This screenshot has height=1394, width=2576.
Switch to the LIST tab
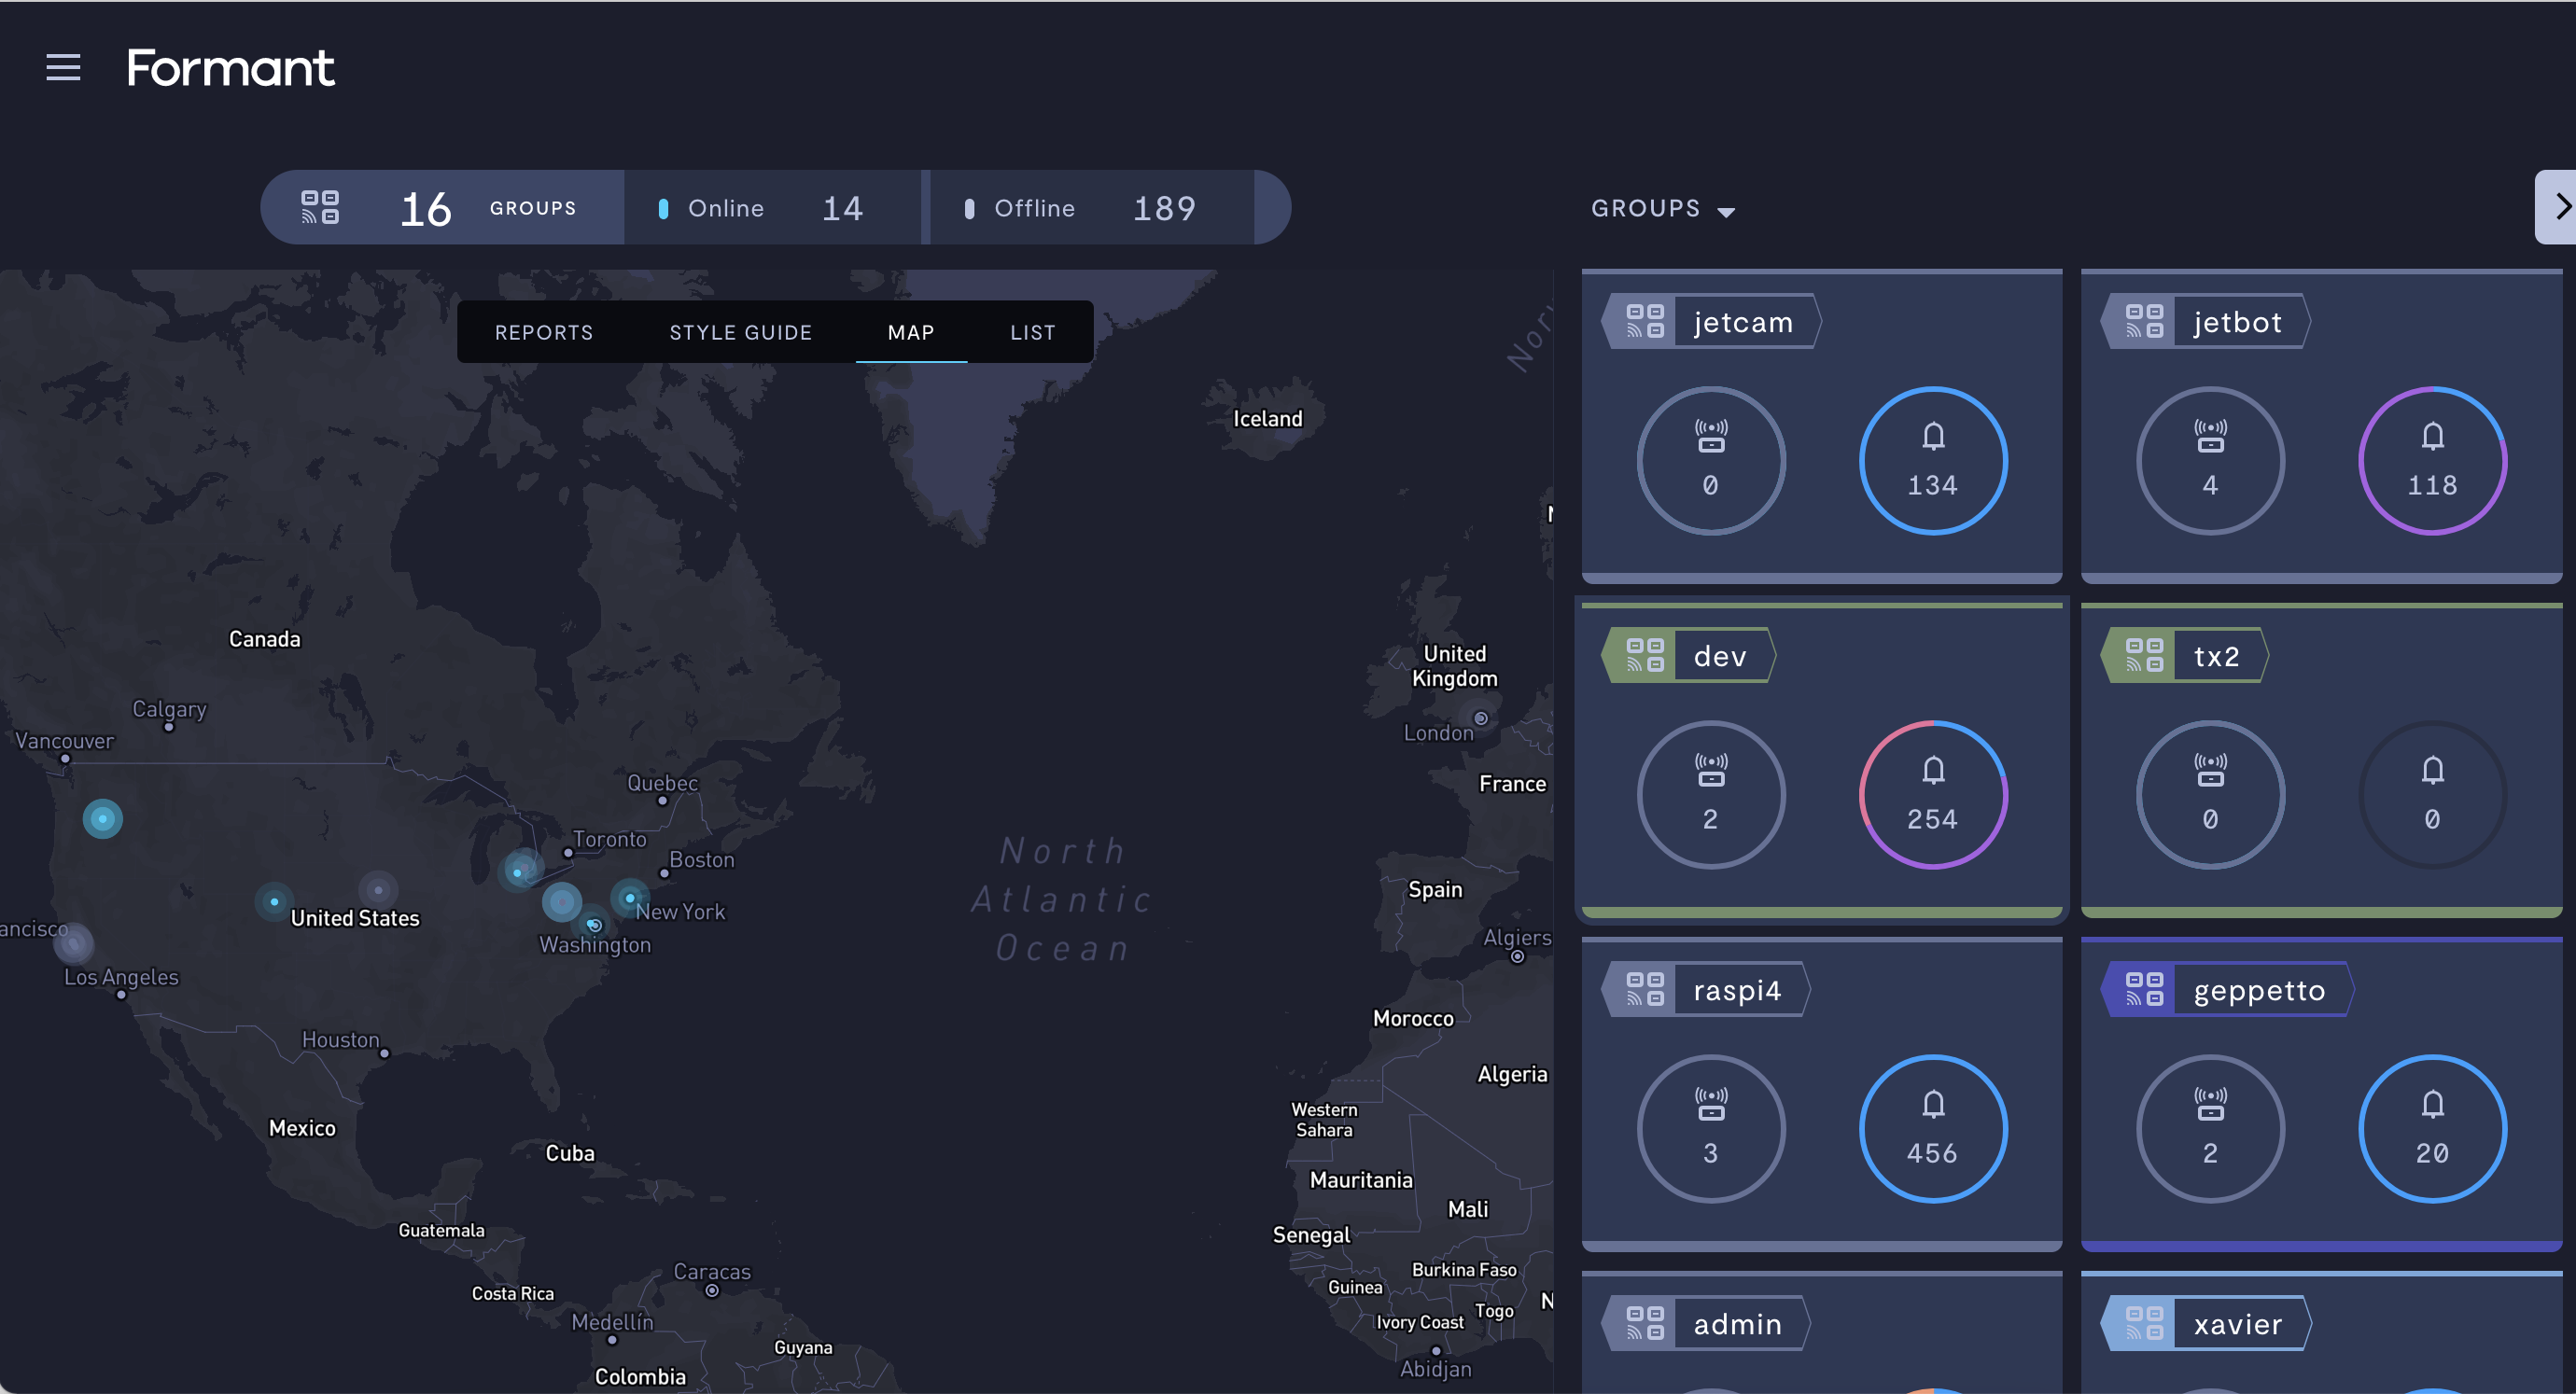click(x=1032, y=332)
